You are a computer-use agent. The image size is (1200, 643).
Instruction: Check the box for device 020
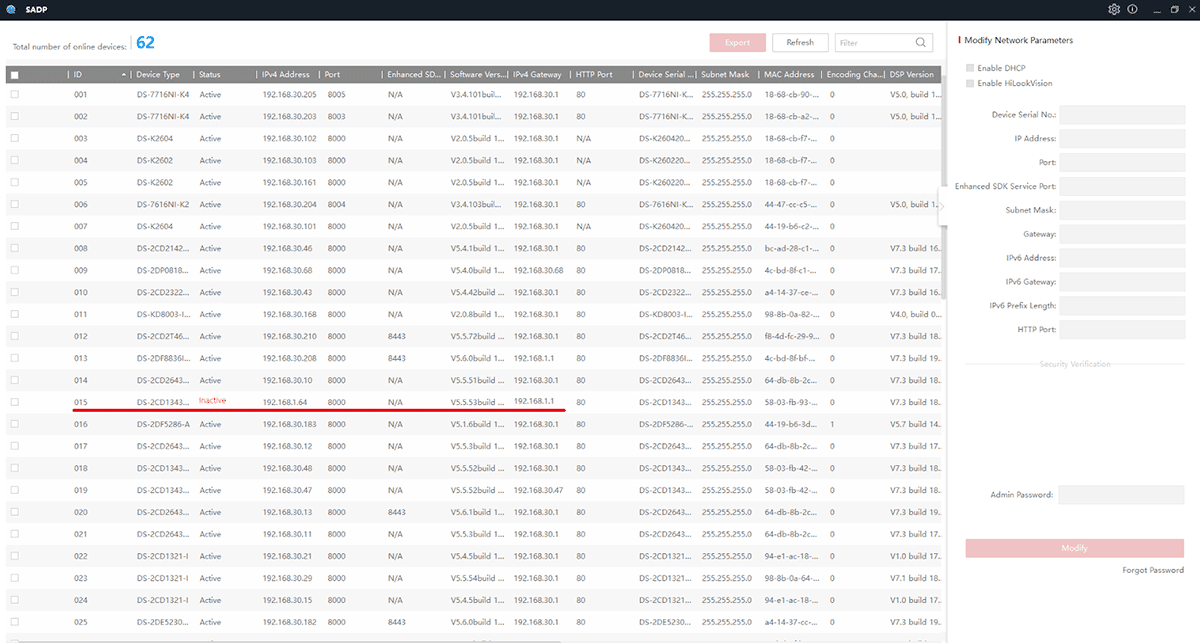click(x=14, y=512)
